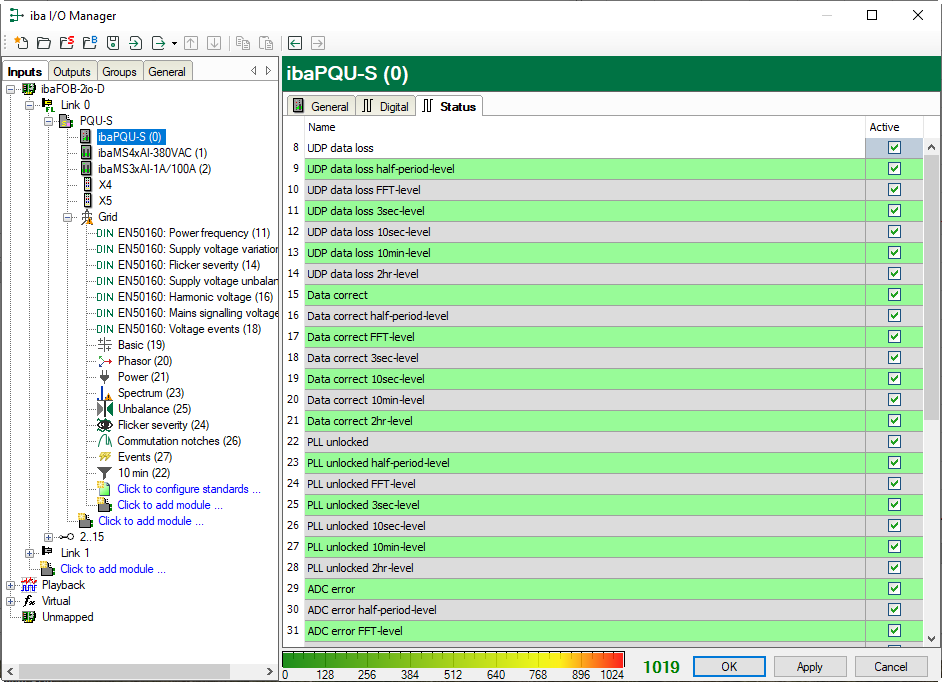
Task: Expand the Link 1 tree node
Action: point(30,553)
